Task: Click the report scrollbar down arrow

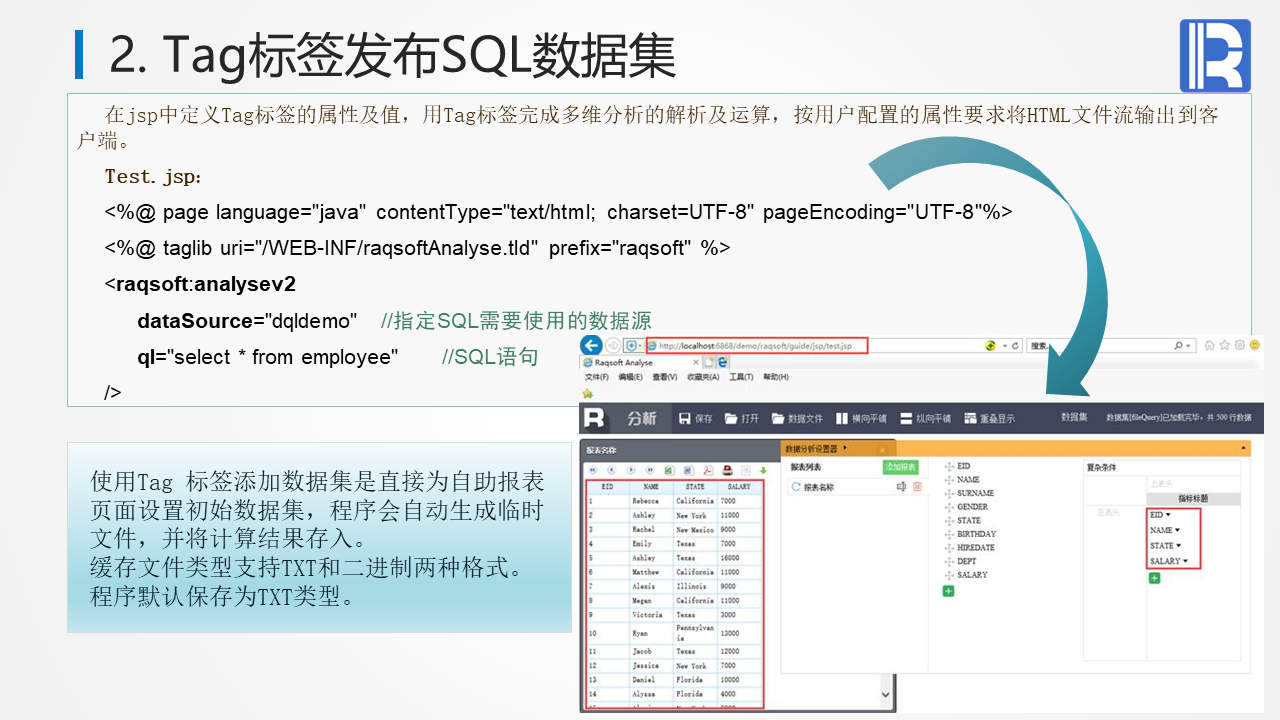Action: coord(885,694)
